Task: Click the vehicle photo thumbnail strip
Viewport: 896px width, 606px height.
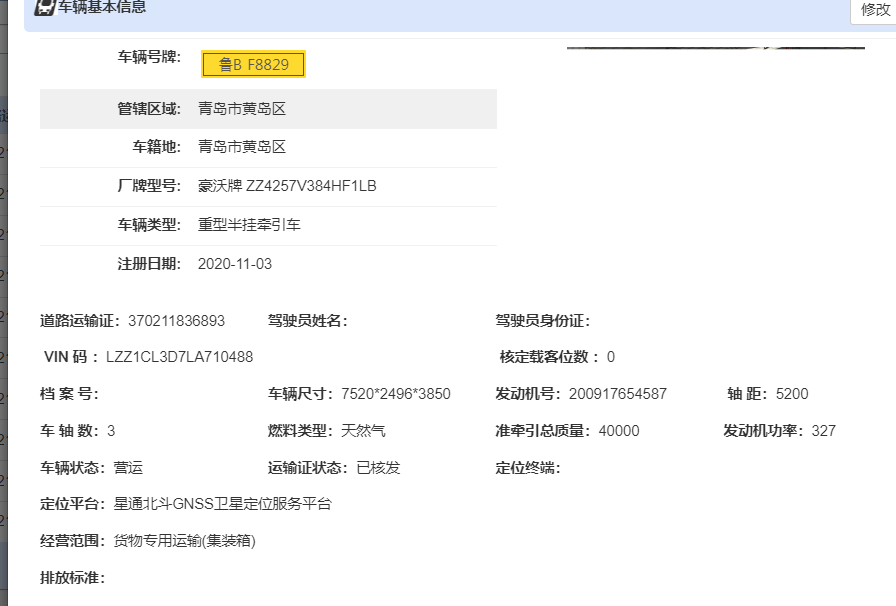Action: (715, 47)
